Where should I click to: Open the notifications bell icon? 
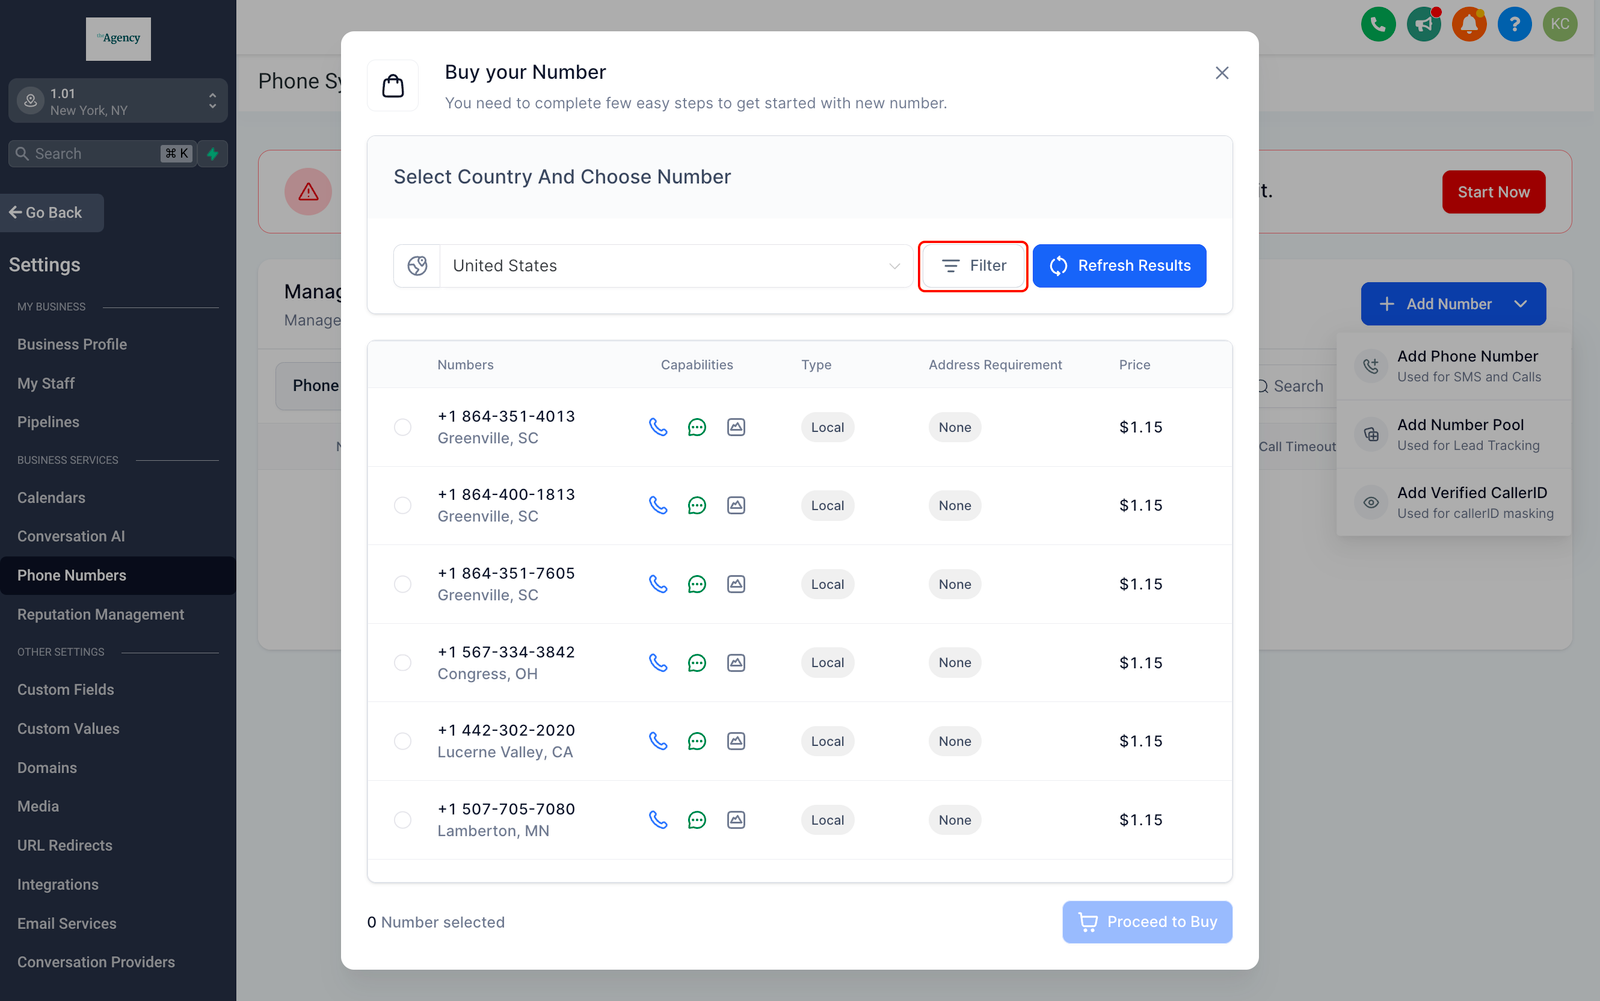(1469, 24)
